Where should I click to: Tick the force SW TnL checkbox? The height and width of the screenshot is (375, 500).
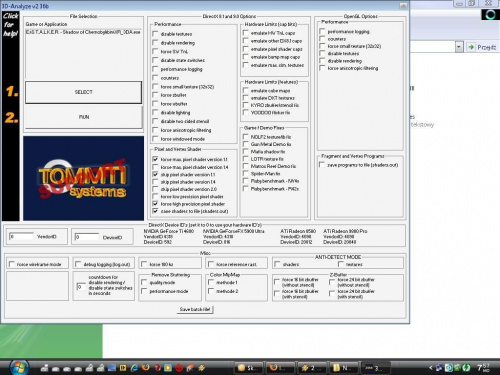[155, 51]
